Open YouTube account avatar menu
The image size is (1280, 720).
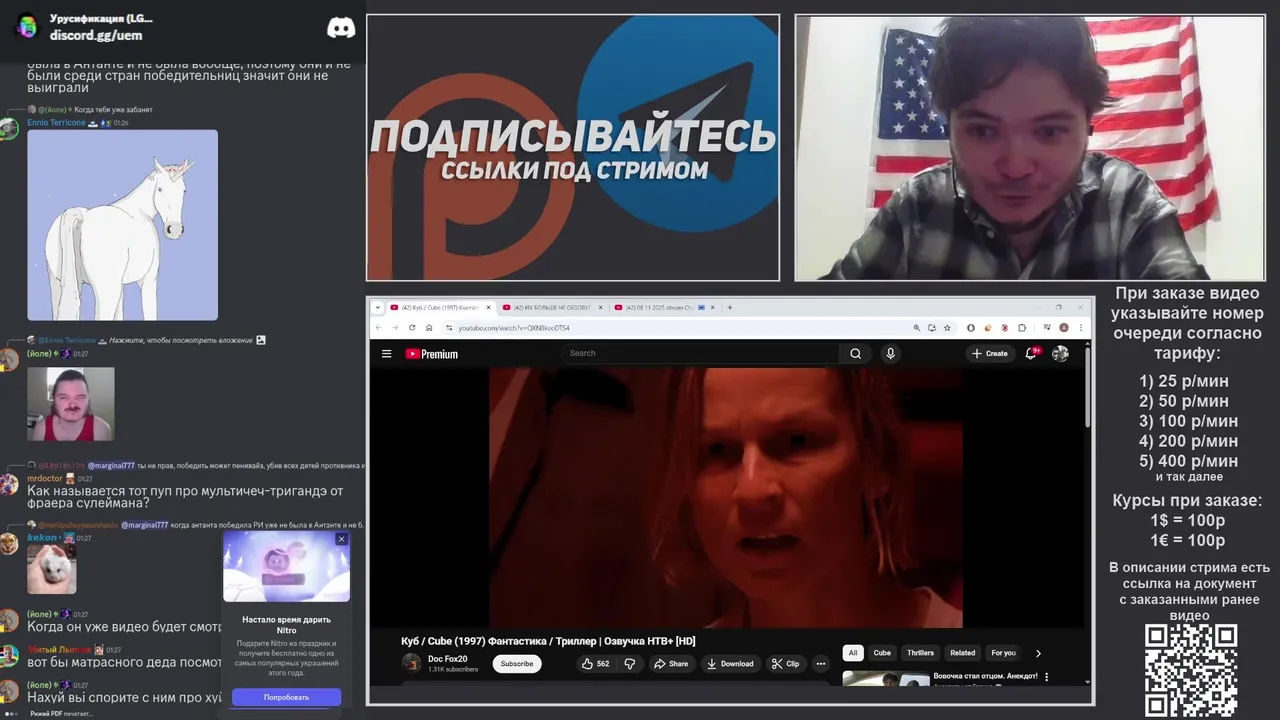click(x=1060, y=353)
